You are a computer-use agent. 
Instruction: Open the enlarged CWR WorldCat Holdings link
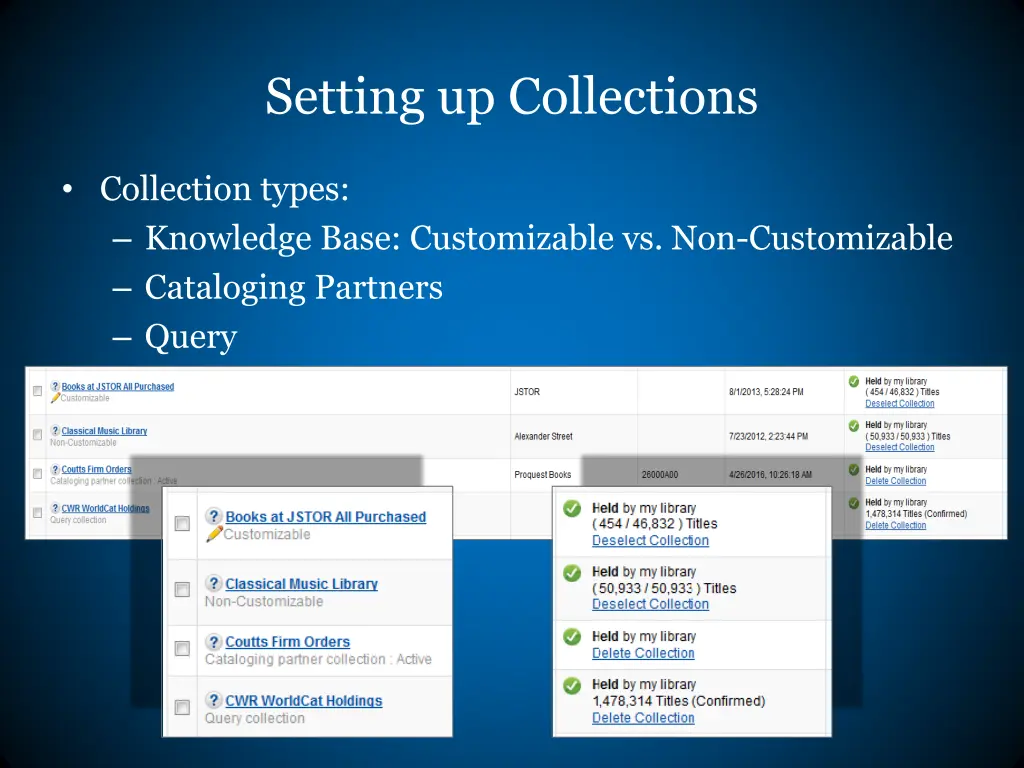click(303, 701)
